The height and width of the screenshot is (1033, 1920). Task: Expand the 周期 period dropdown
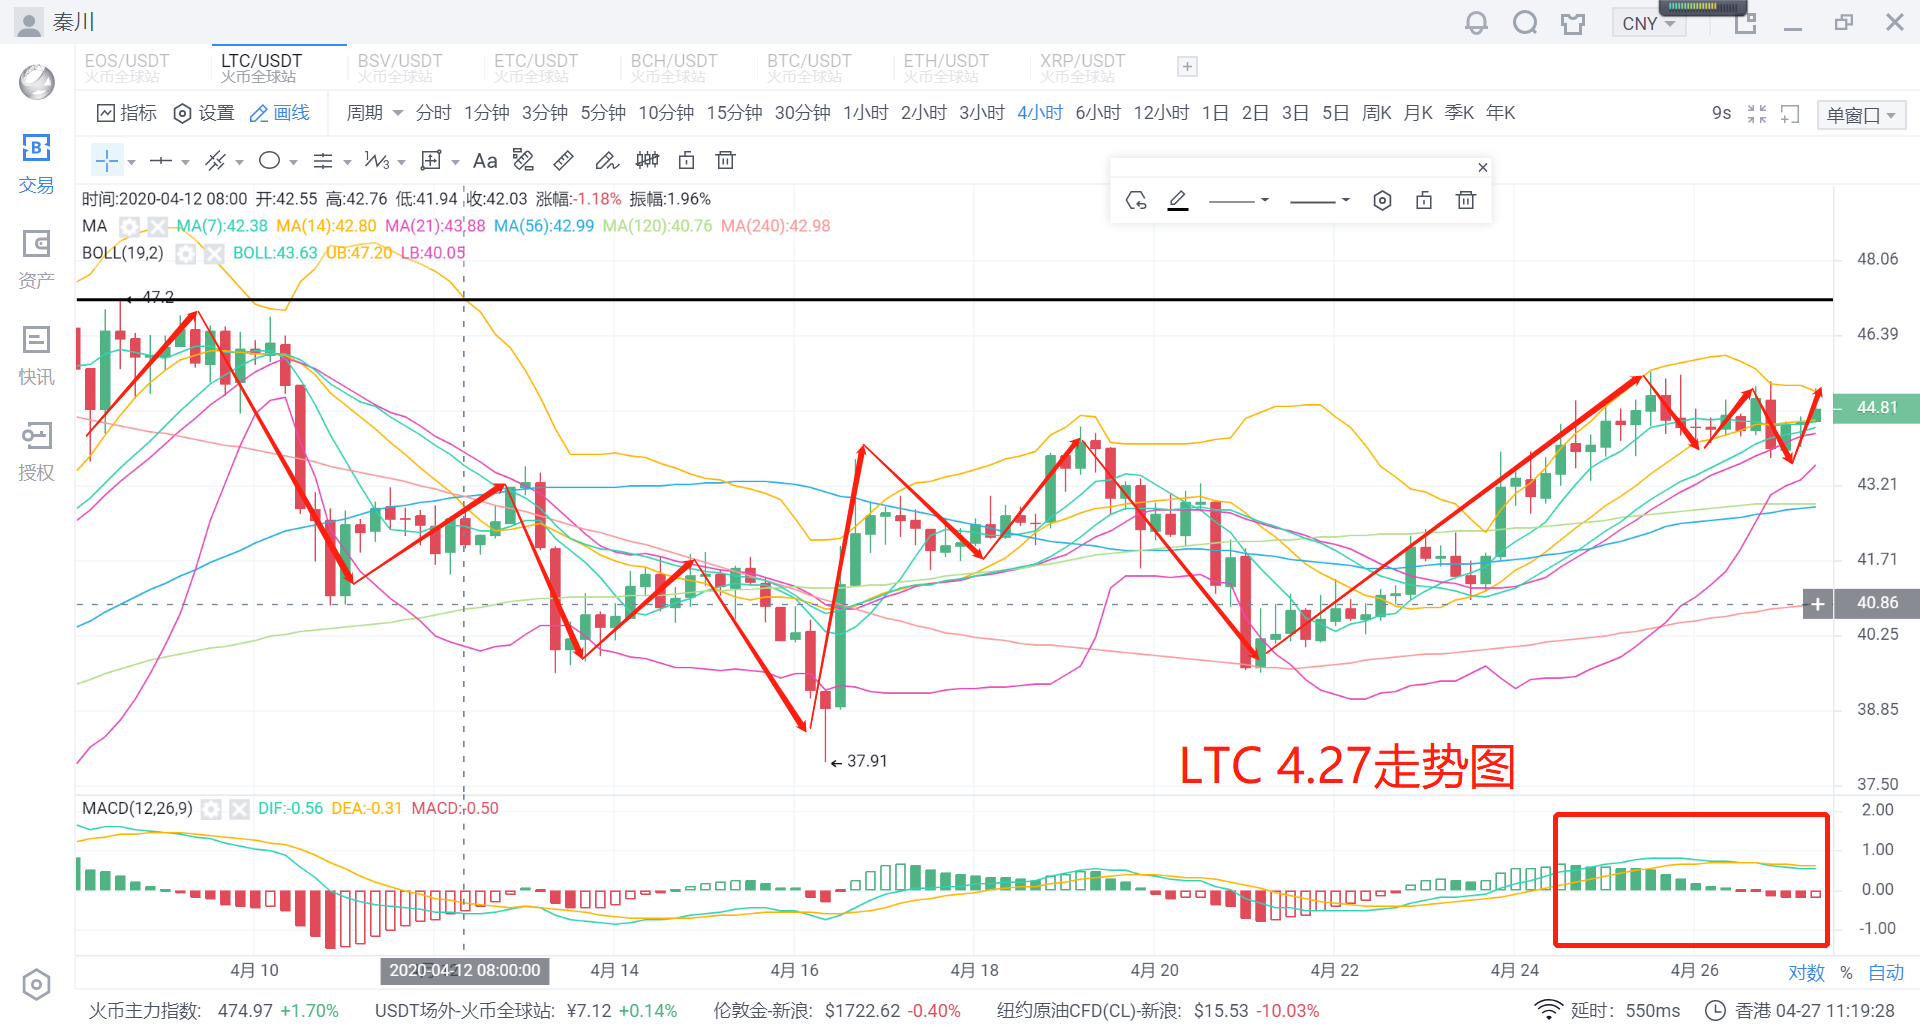(374, 113)
